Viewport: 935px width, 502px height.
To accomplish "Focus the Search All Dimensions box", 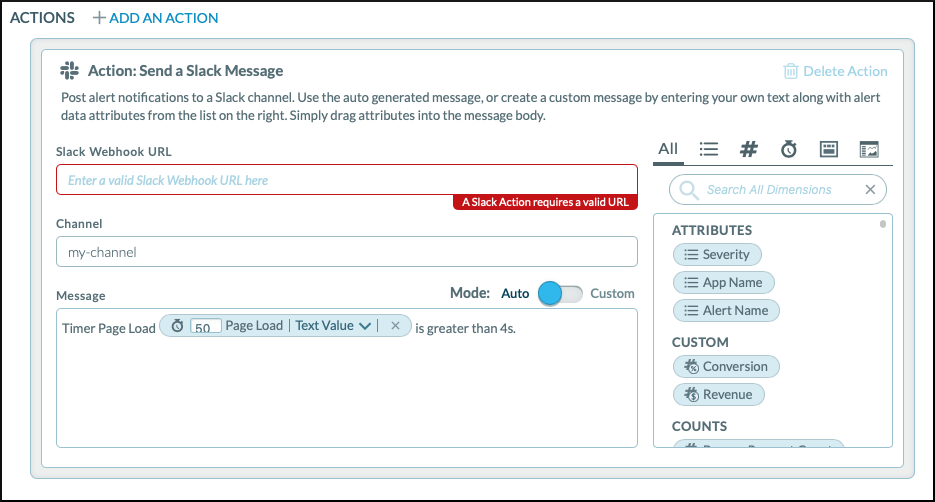I will click(768, 189).
